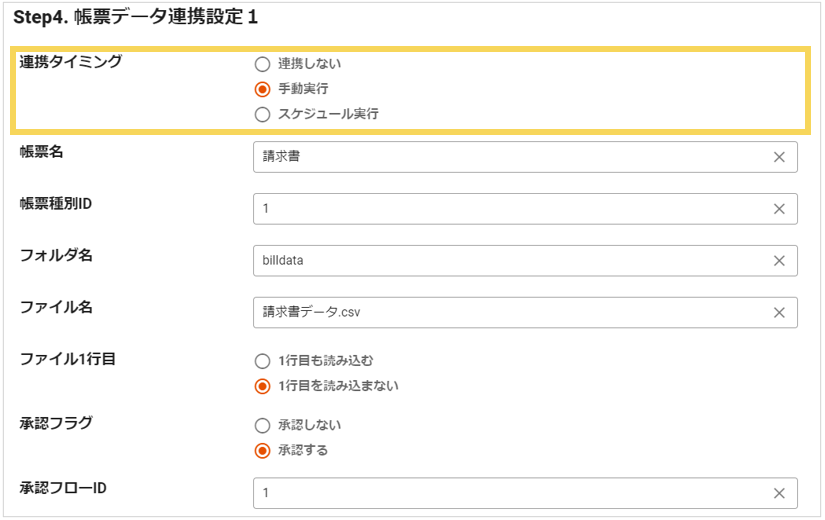The width and height of the screenshot is (825, 520).
Task: Click the 帳票種別ID input field
Action: tap(510, 209)
